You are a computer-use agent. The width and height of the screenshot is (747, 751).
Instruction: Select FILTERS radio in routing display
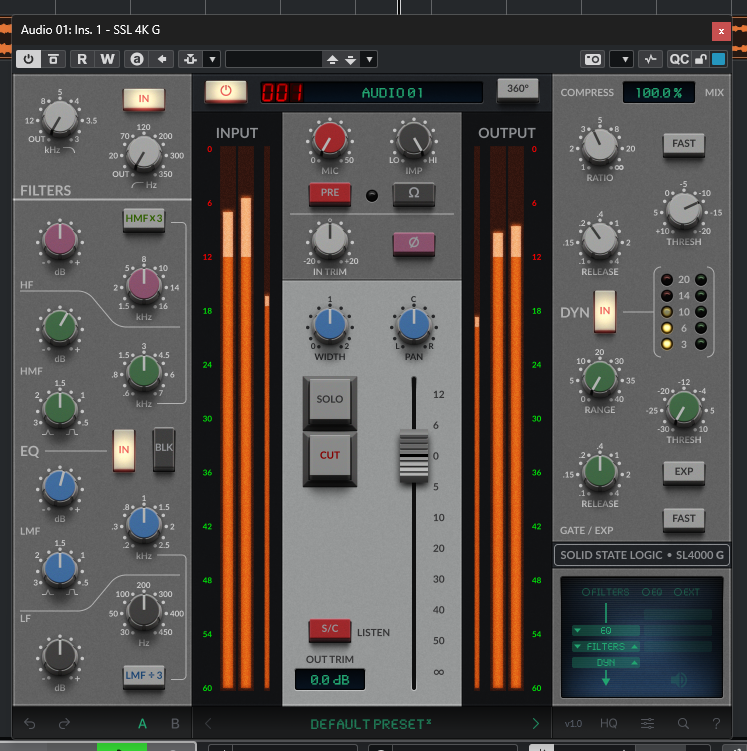pos(605,592)
